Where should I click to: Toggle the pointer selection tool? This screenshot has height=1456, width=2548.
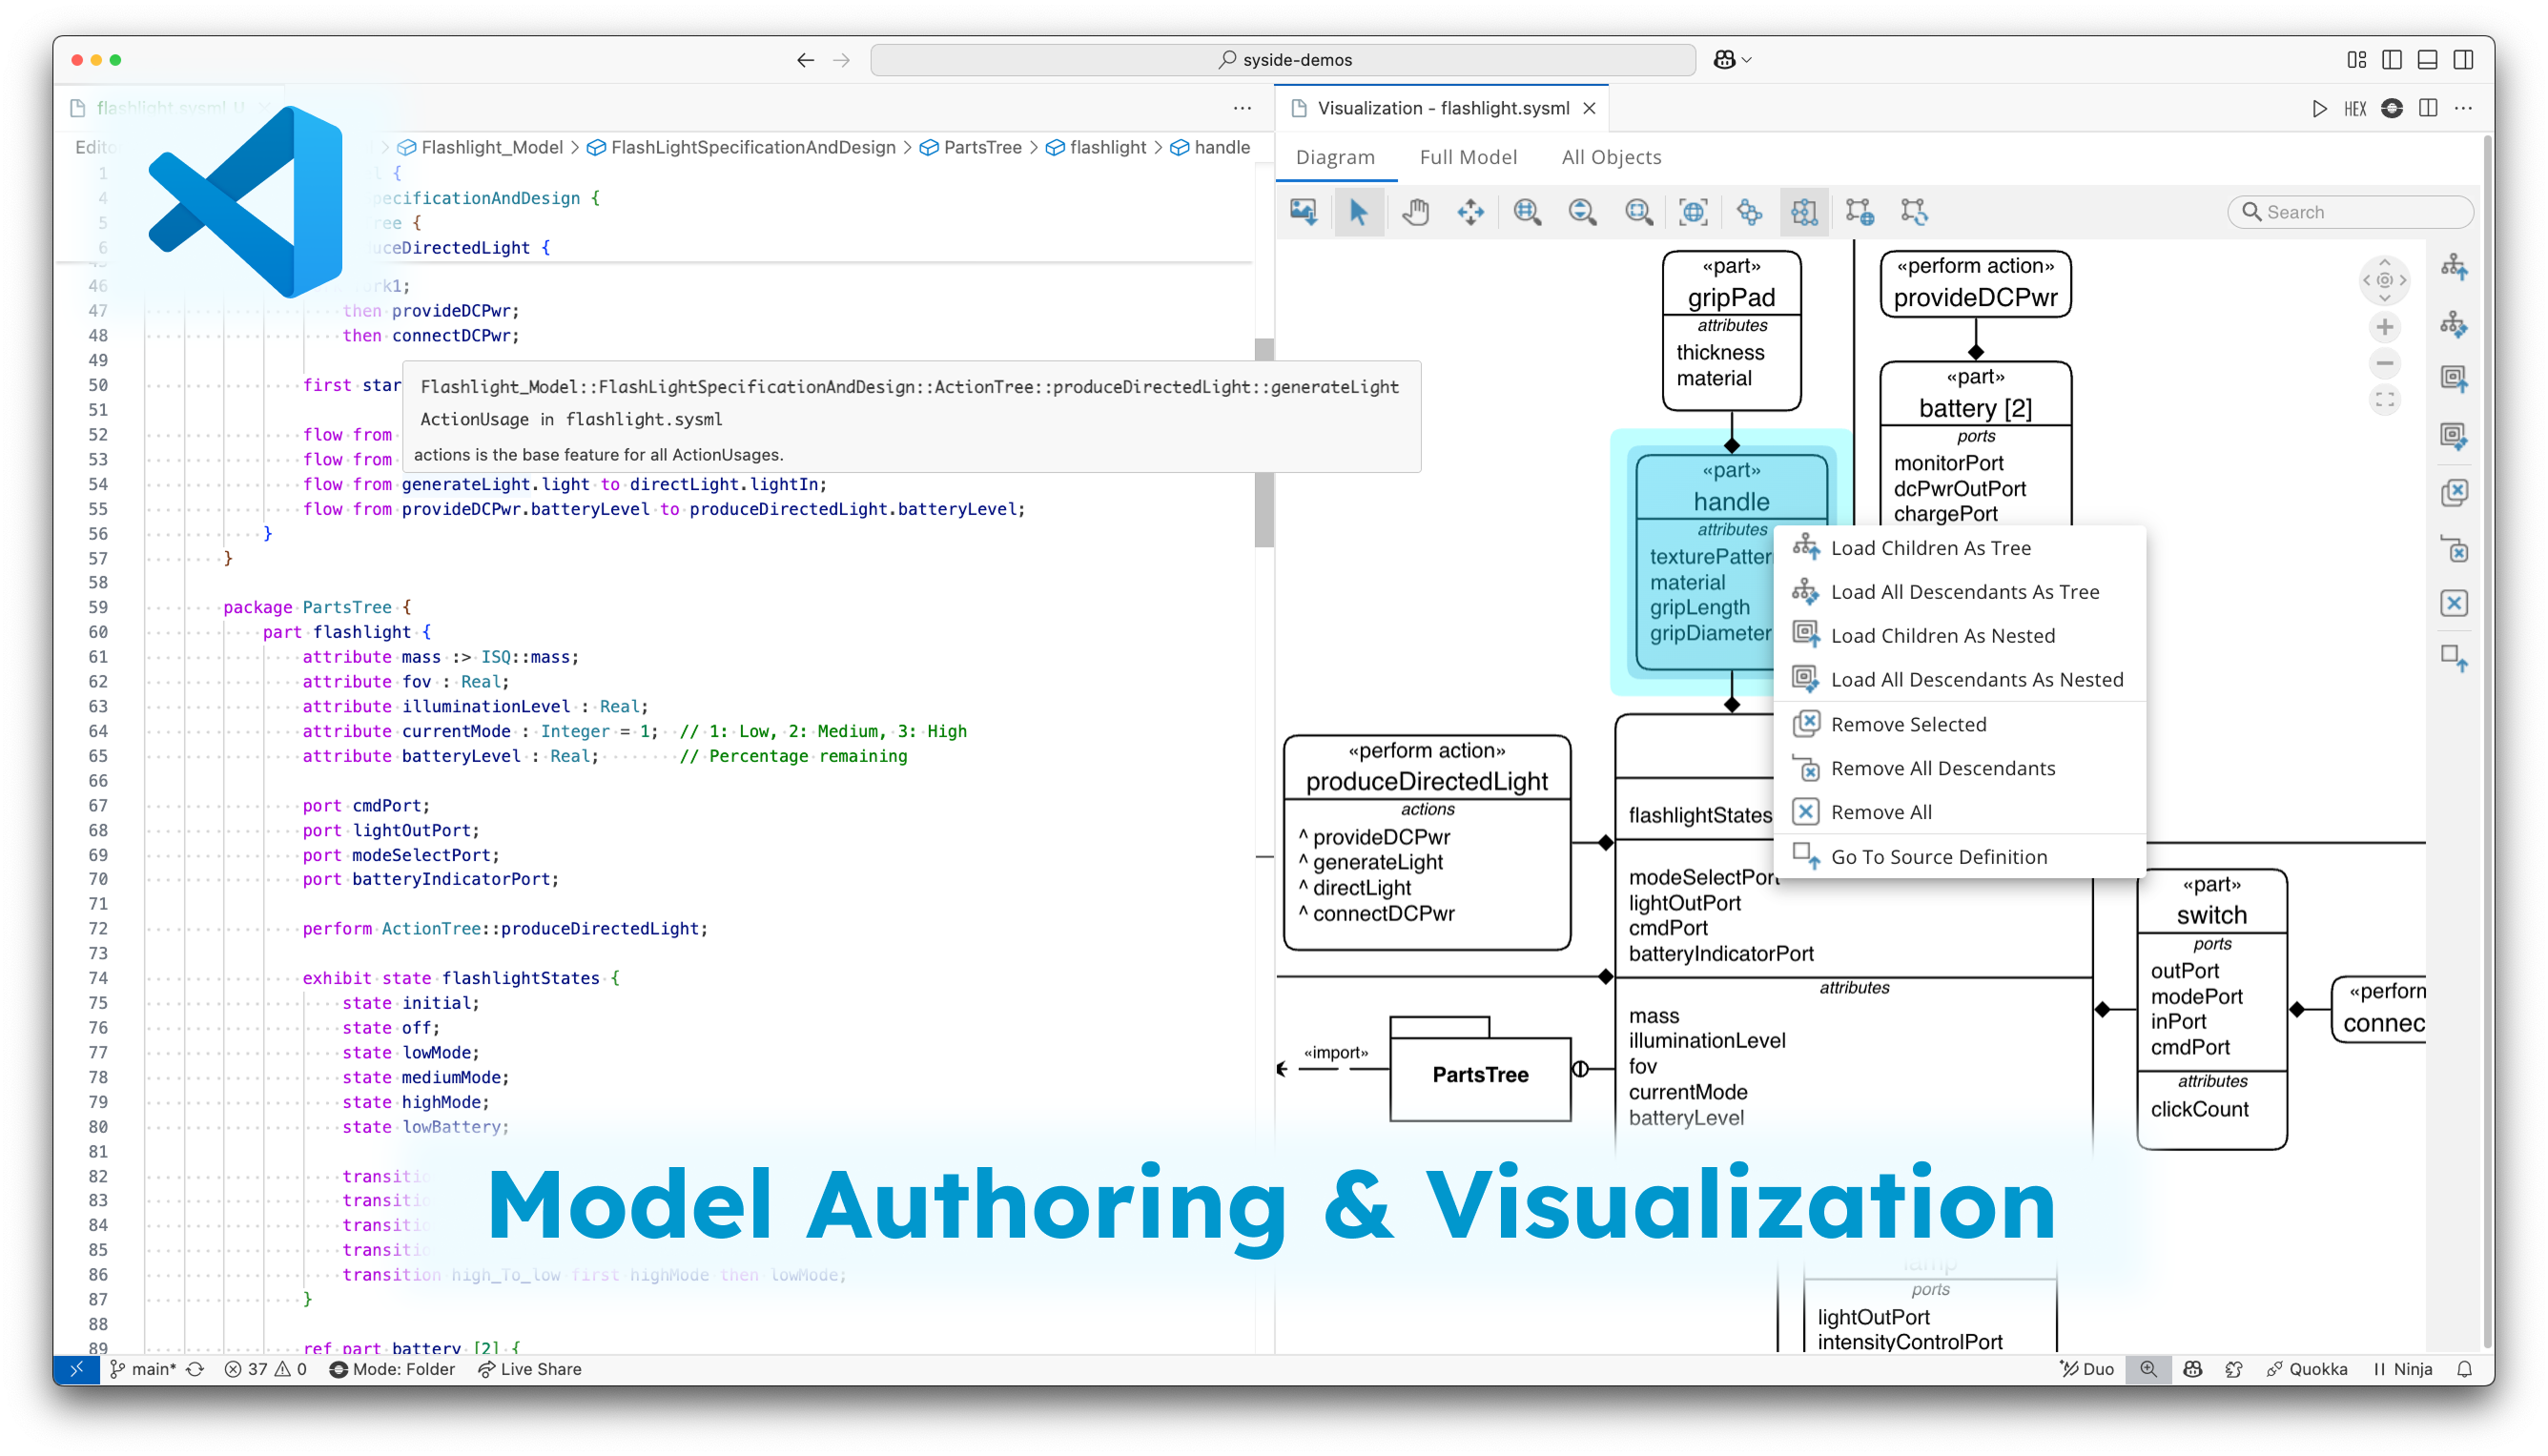[1358, 212]
